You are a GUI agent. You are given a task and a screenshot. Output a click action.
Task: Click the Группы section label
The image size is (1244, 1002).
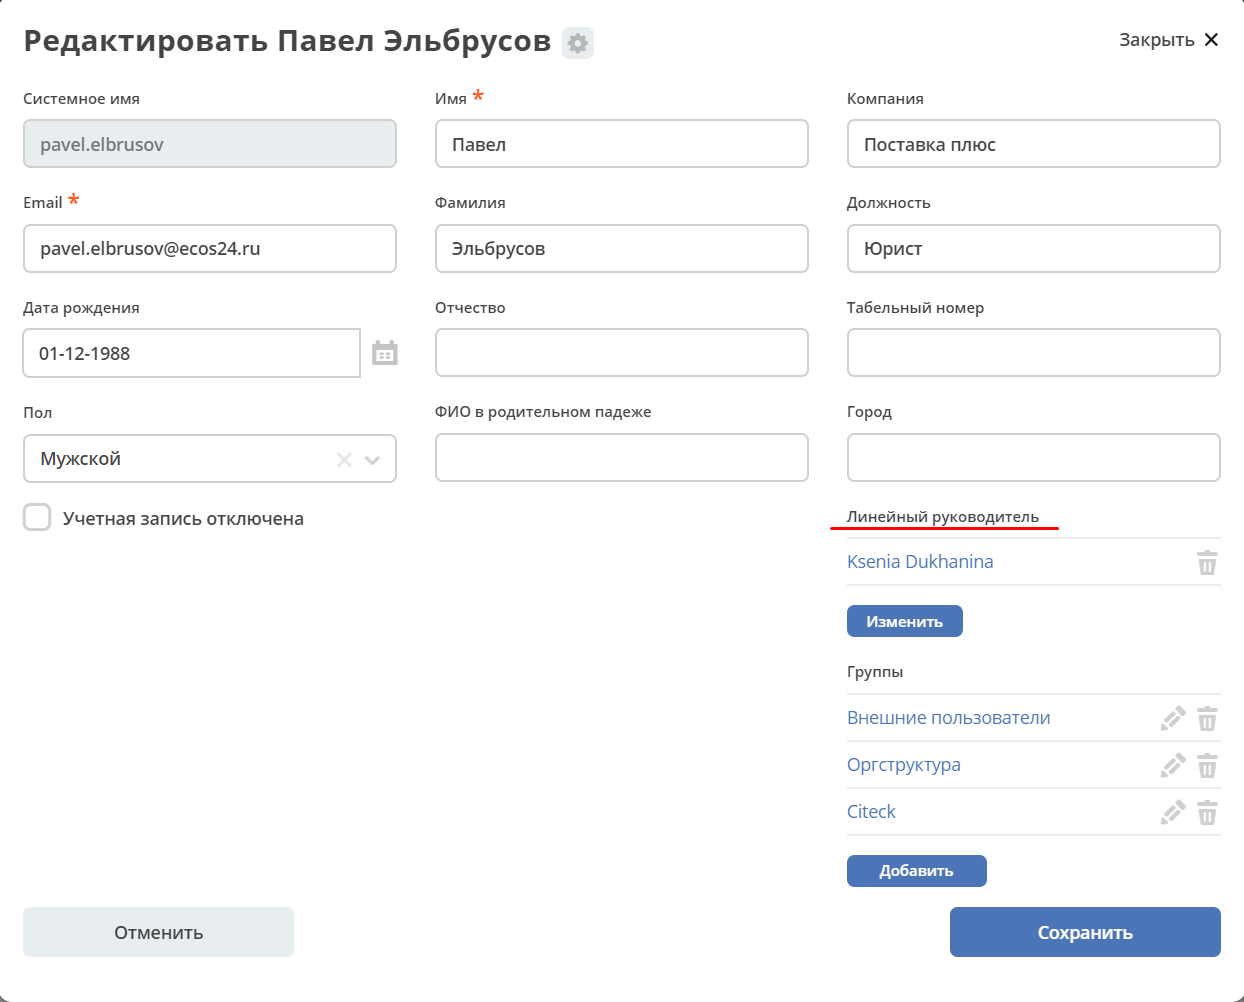[875, 672]
